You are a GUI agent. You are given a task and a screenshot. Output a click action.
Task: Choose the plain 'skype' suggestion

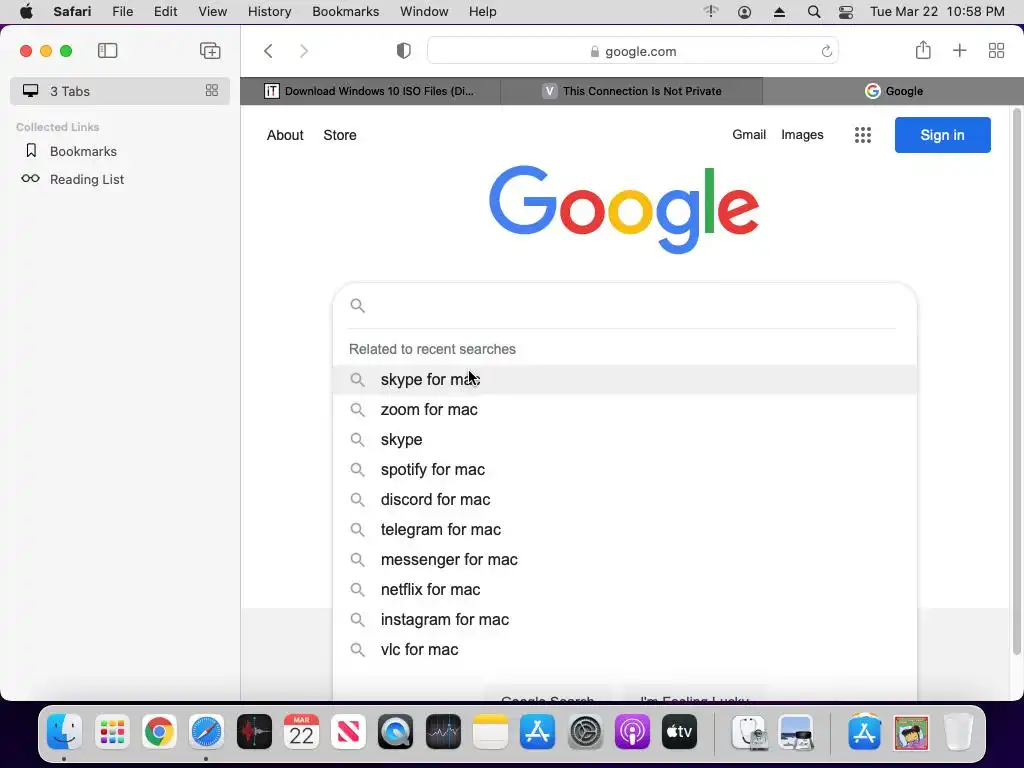click(x=625, y=440)
